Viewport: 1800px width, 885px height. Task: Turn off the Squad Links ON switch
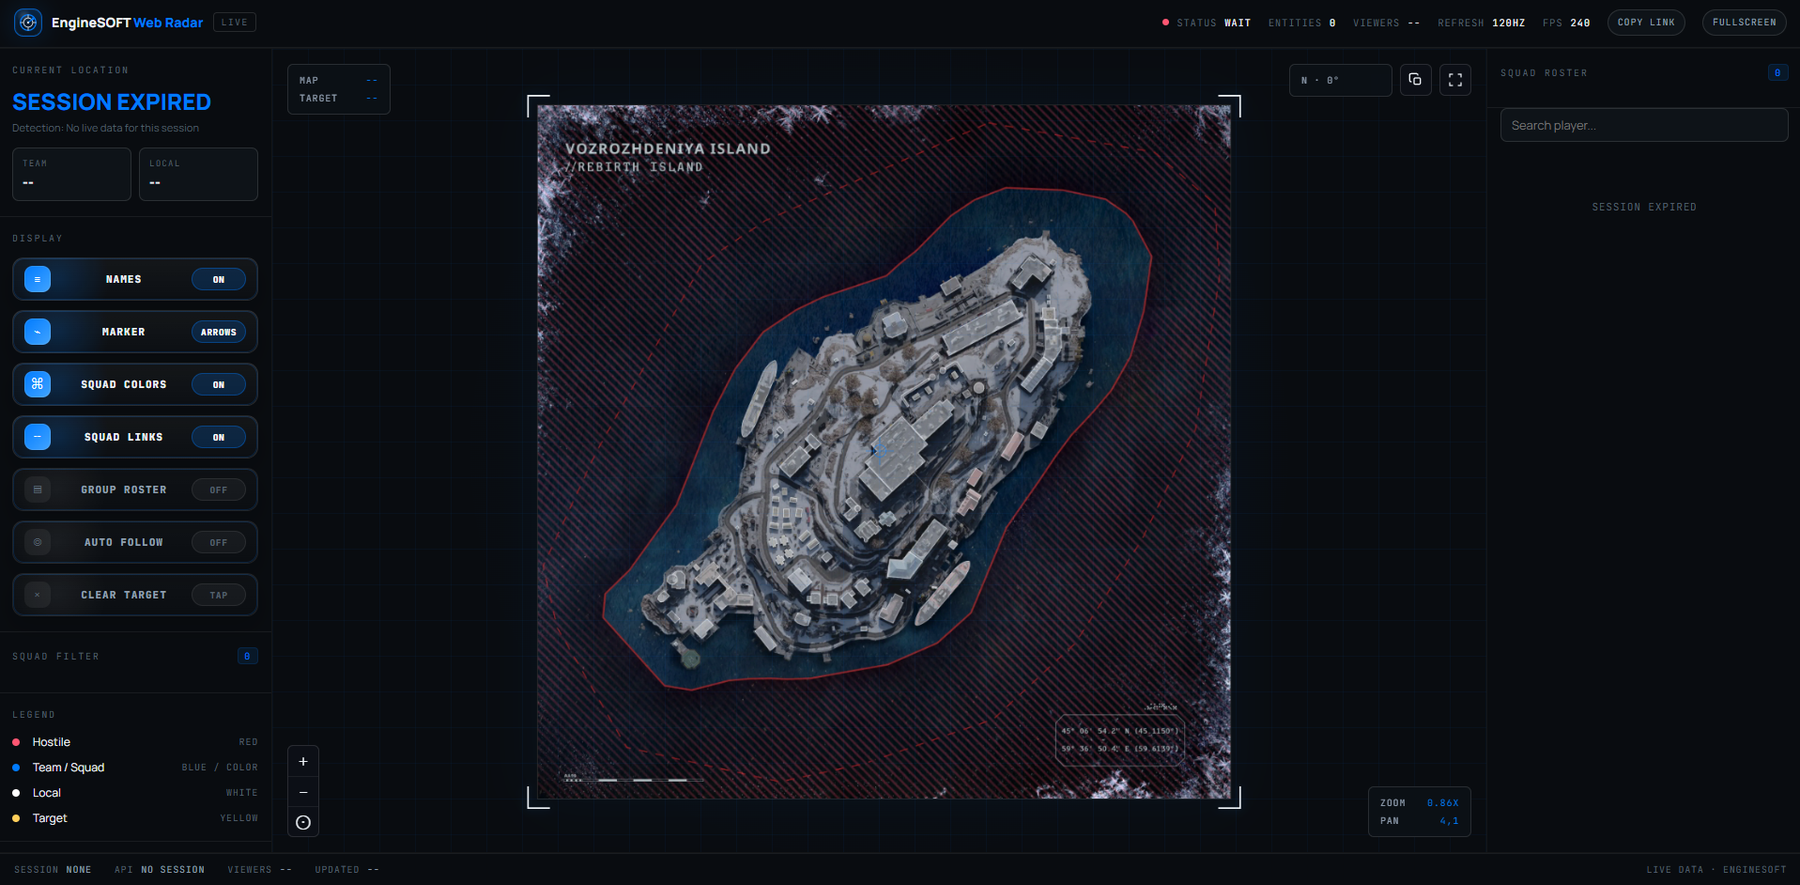[x=218, y=437]
